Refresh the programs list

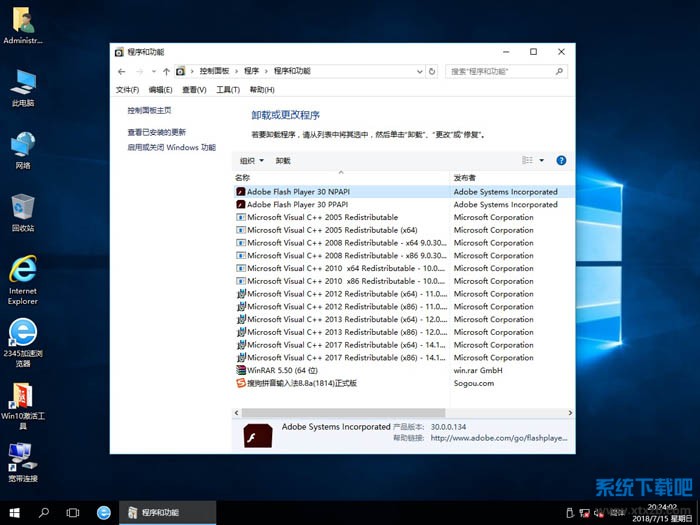432,72
